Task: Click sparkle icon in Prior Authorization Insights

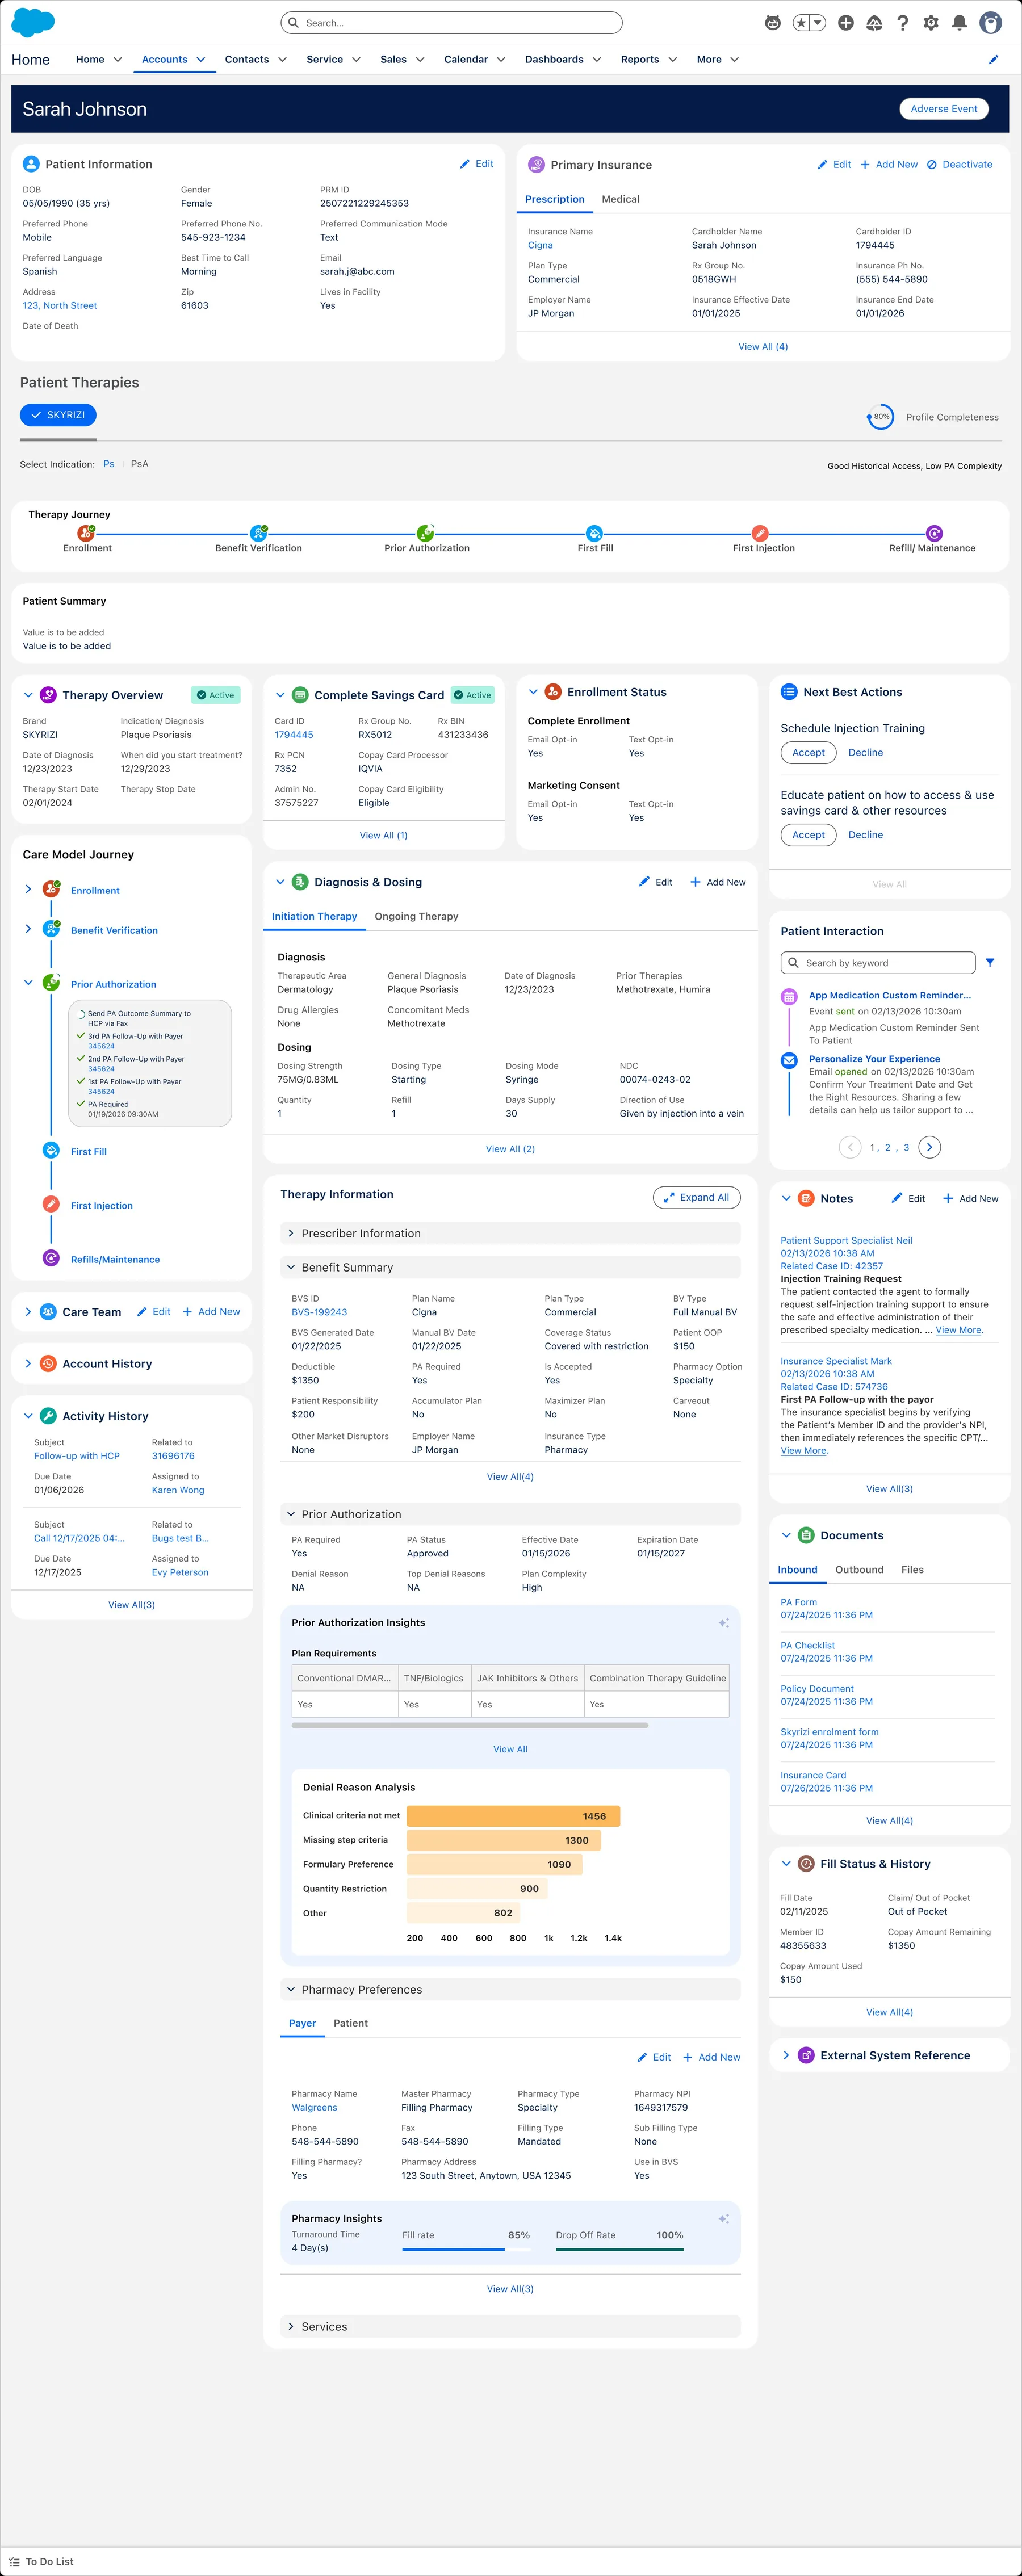Action: pyautogui.click(x=724, y=1623)
